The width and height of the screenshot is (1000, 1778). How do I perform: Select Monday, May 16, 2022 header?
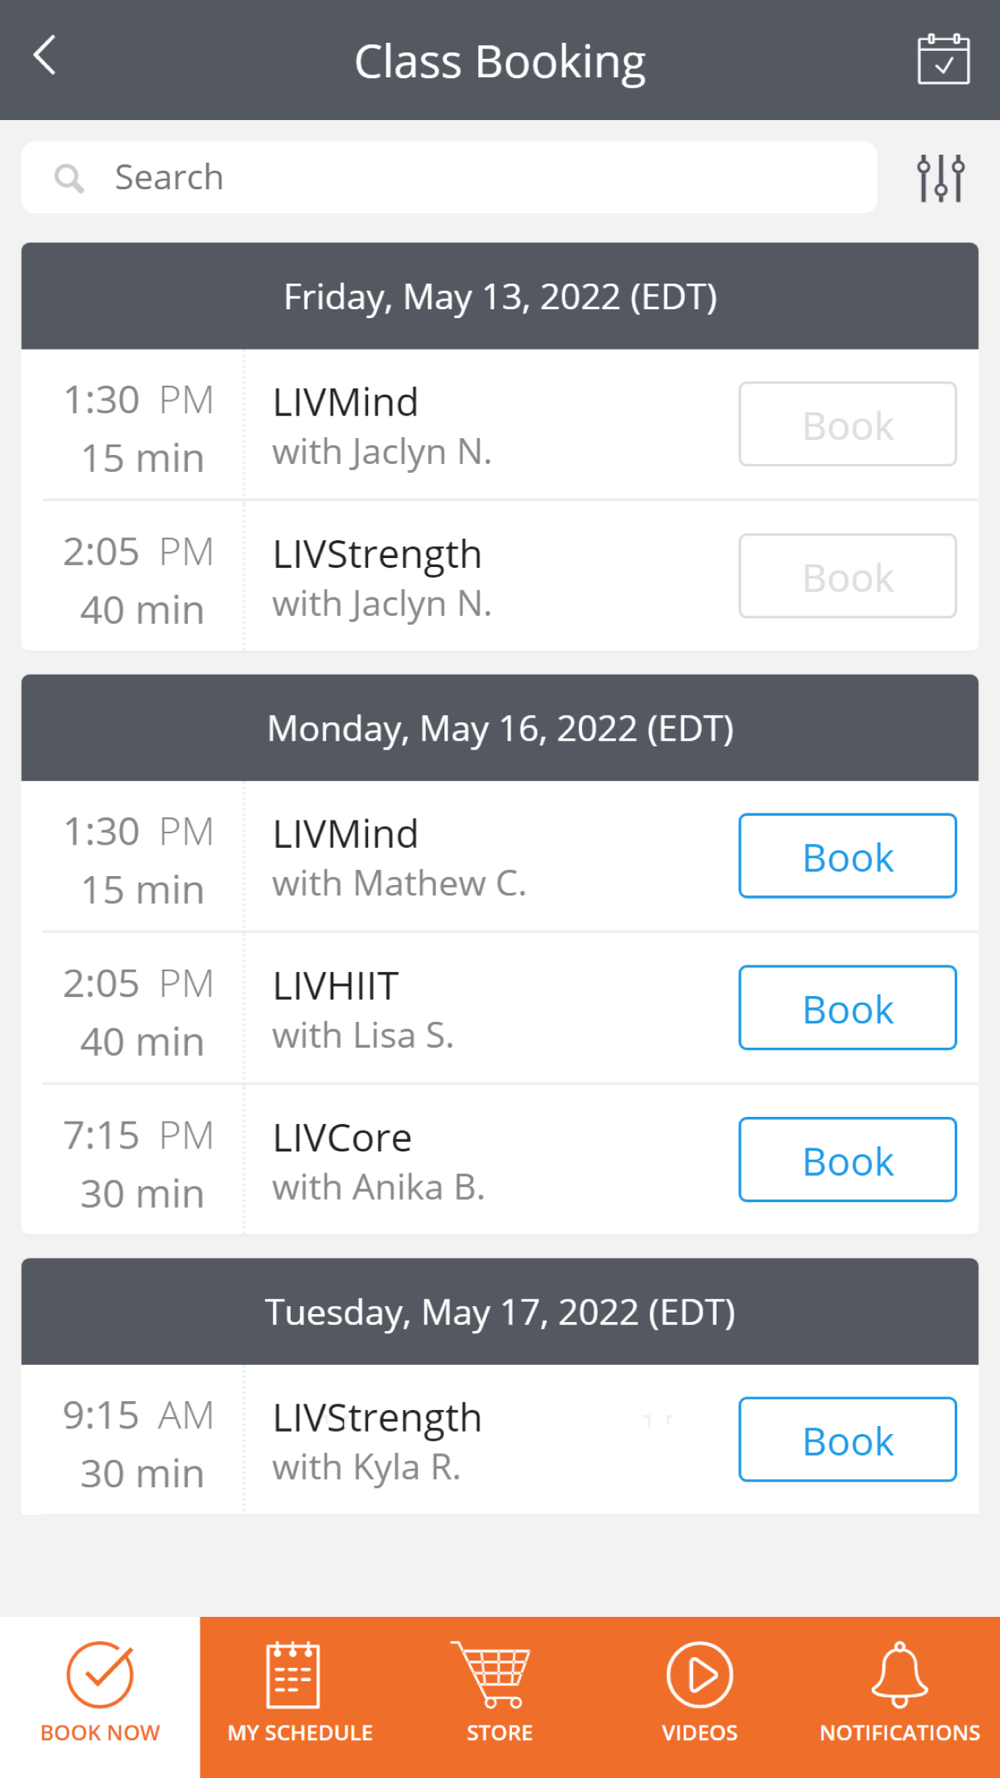click(x=500, y=728)
